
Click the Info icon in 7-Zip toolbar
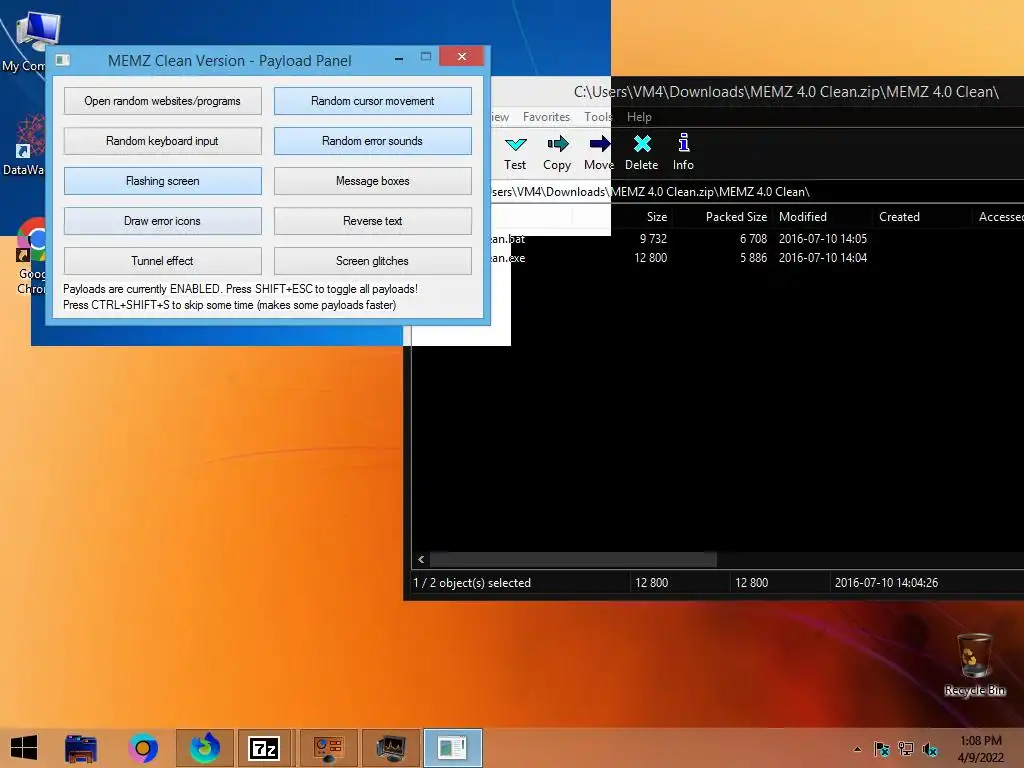(x=683, y=153)
